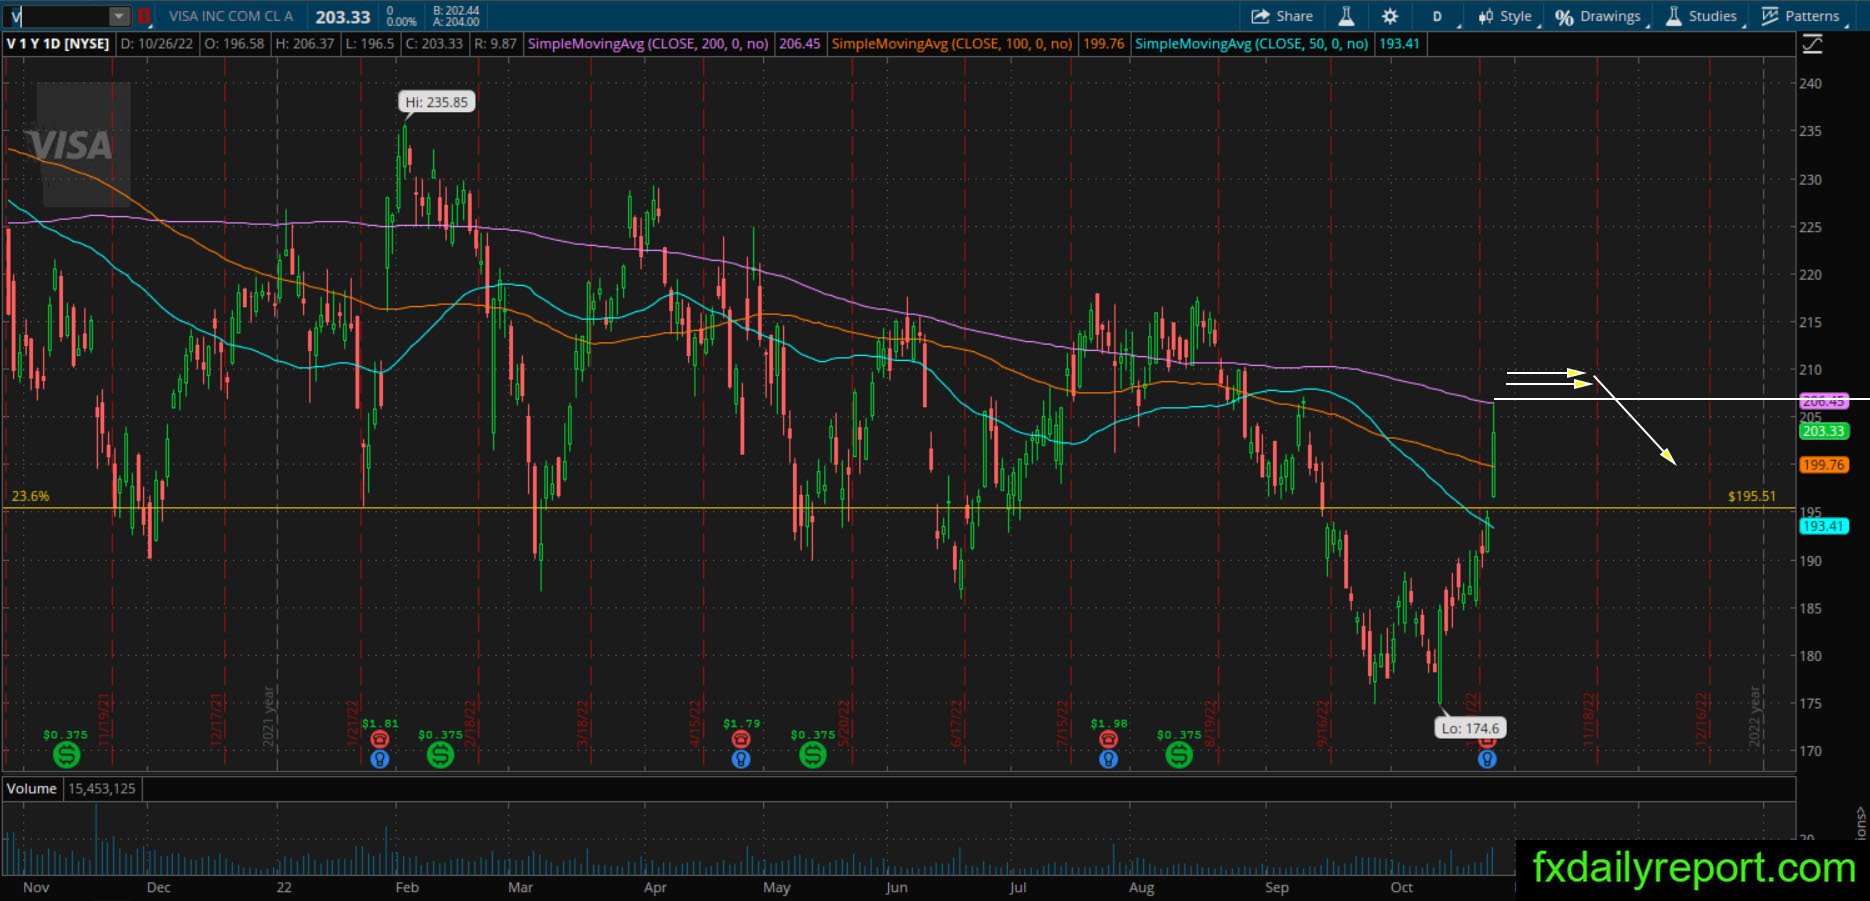The width and height of the screenshot is (1870, 901).
Task: Click the L: 196.5 low value
Action: click(x=369, y=44)
